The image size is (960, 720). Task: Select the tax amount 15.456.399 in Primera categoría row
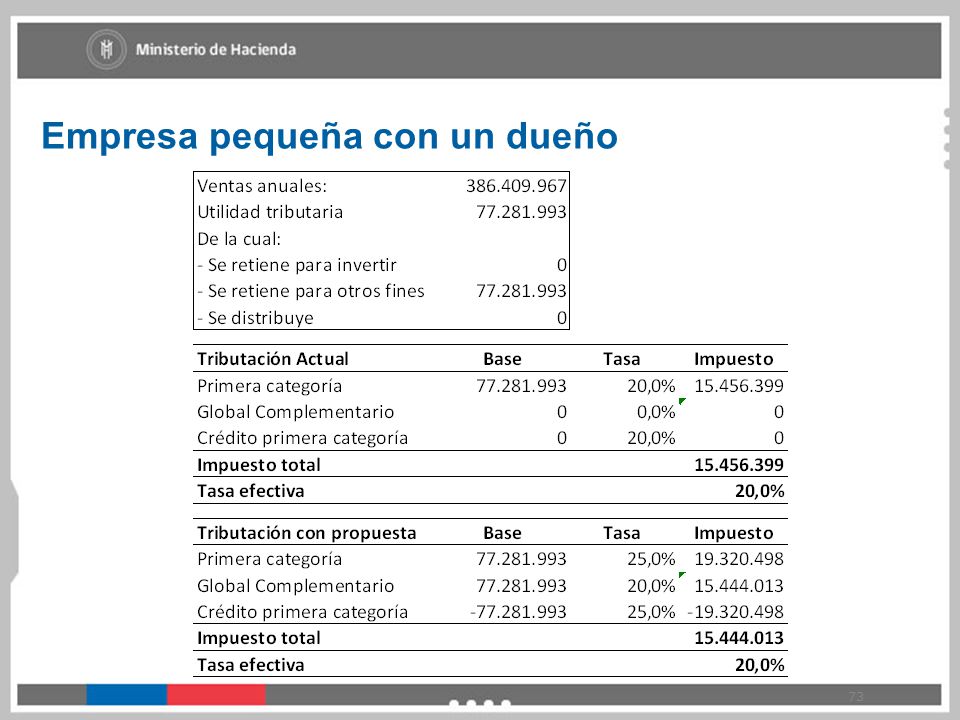pyautogui.click(x=738, y=386)
